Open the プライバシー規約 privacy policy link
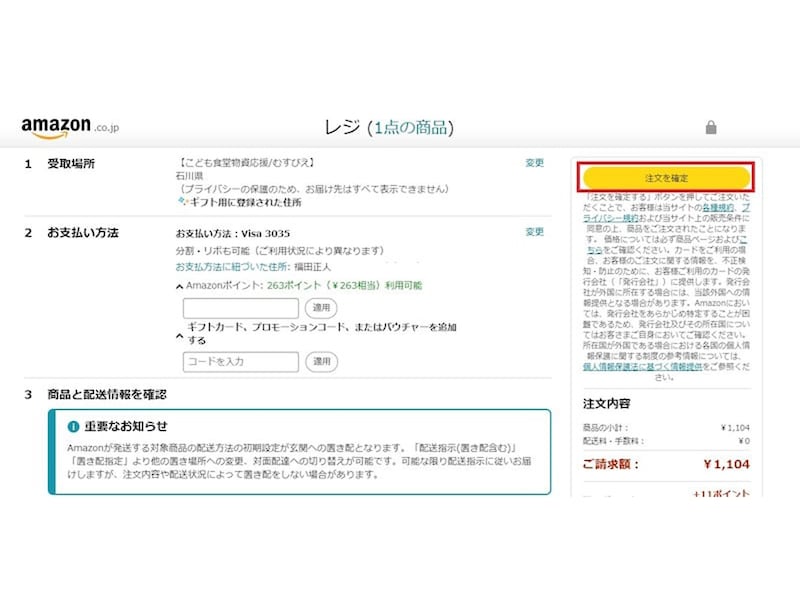 (x=607, y=218)
